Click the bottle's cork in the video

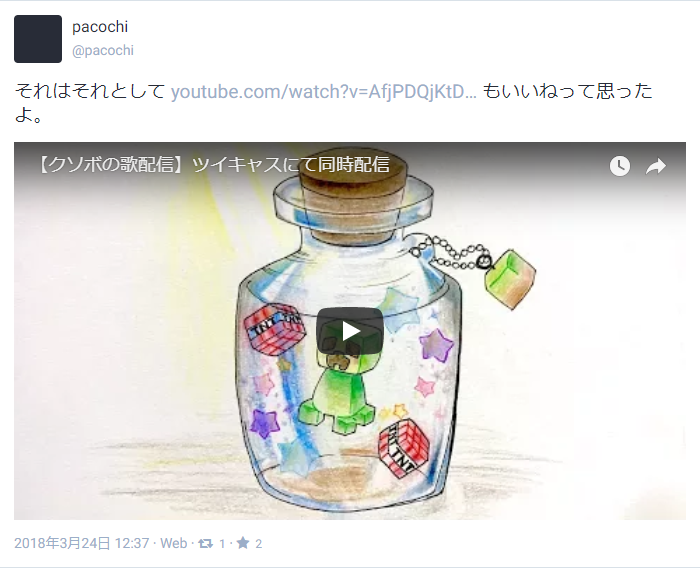(353, 196)
